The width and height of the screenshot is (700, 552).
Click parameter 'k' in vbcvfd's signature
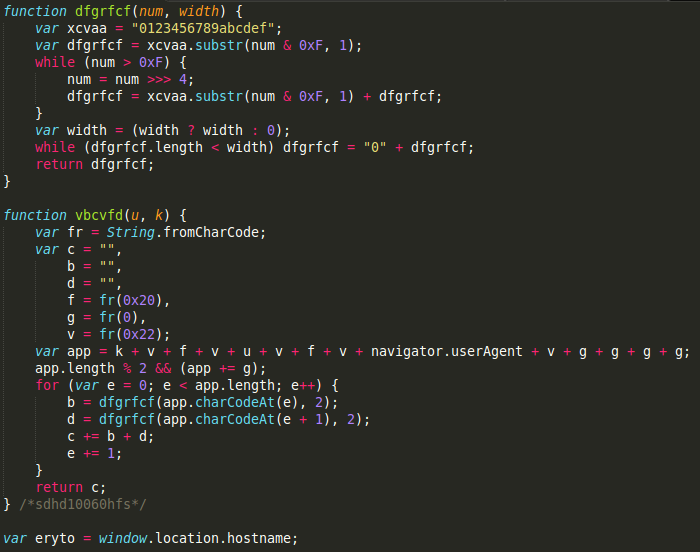159,215
